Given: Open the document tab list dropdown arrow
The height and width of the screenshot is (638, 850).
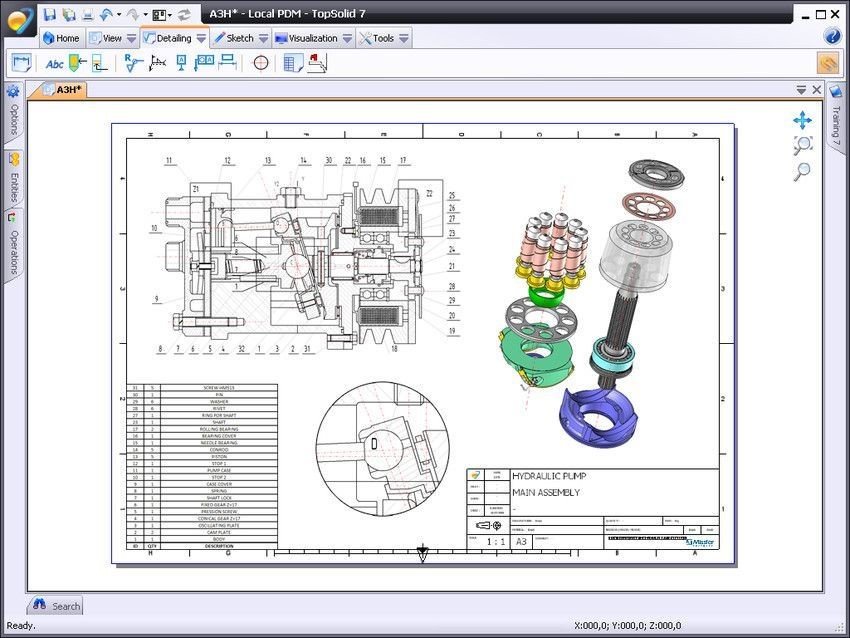Looking at the screenshot, I should point(801,90).
